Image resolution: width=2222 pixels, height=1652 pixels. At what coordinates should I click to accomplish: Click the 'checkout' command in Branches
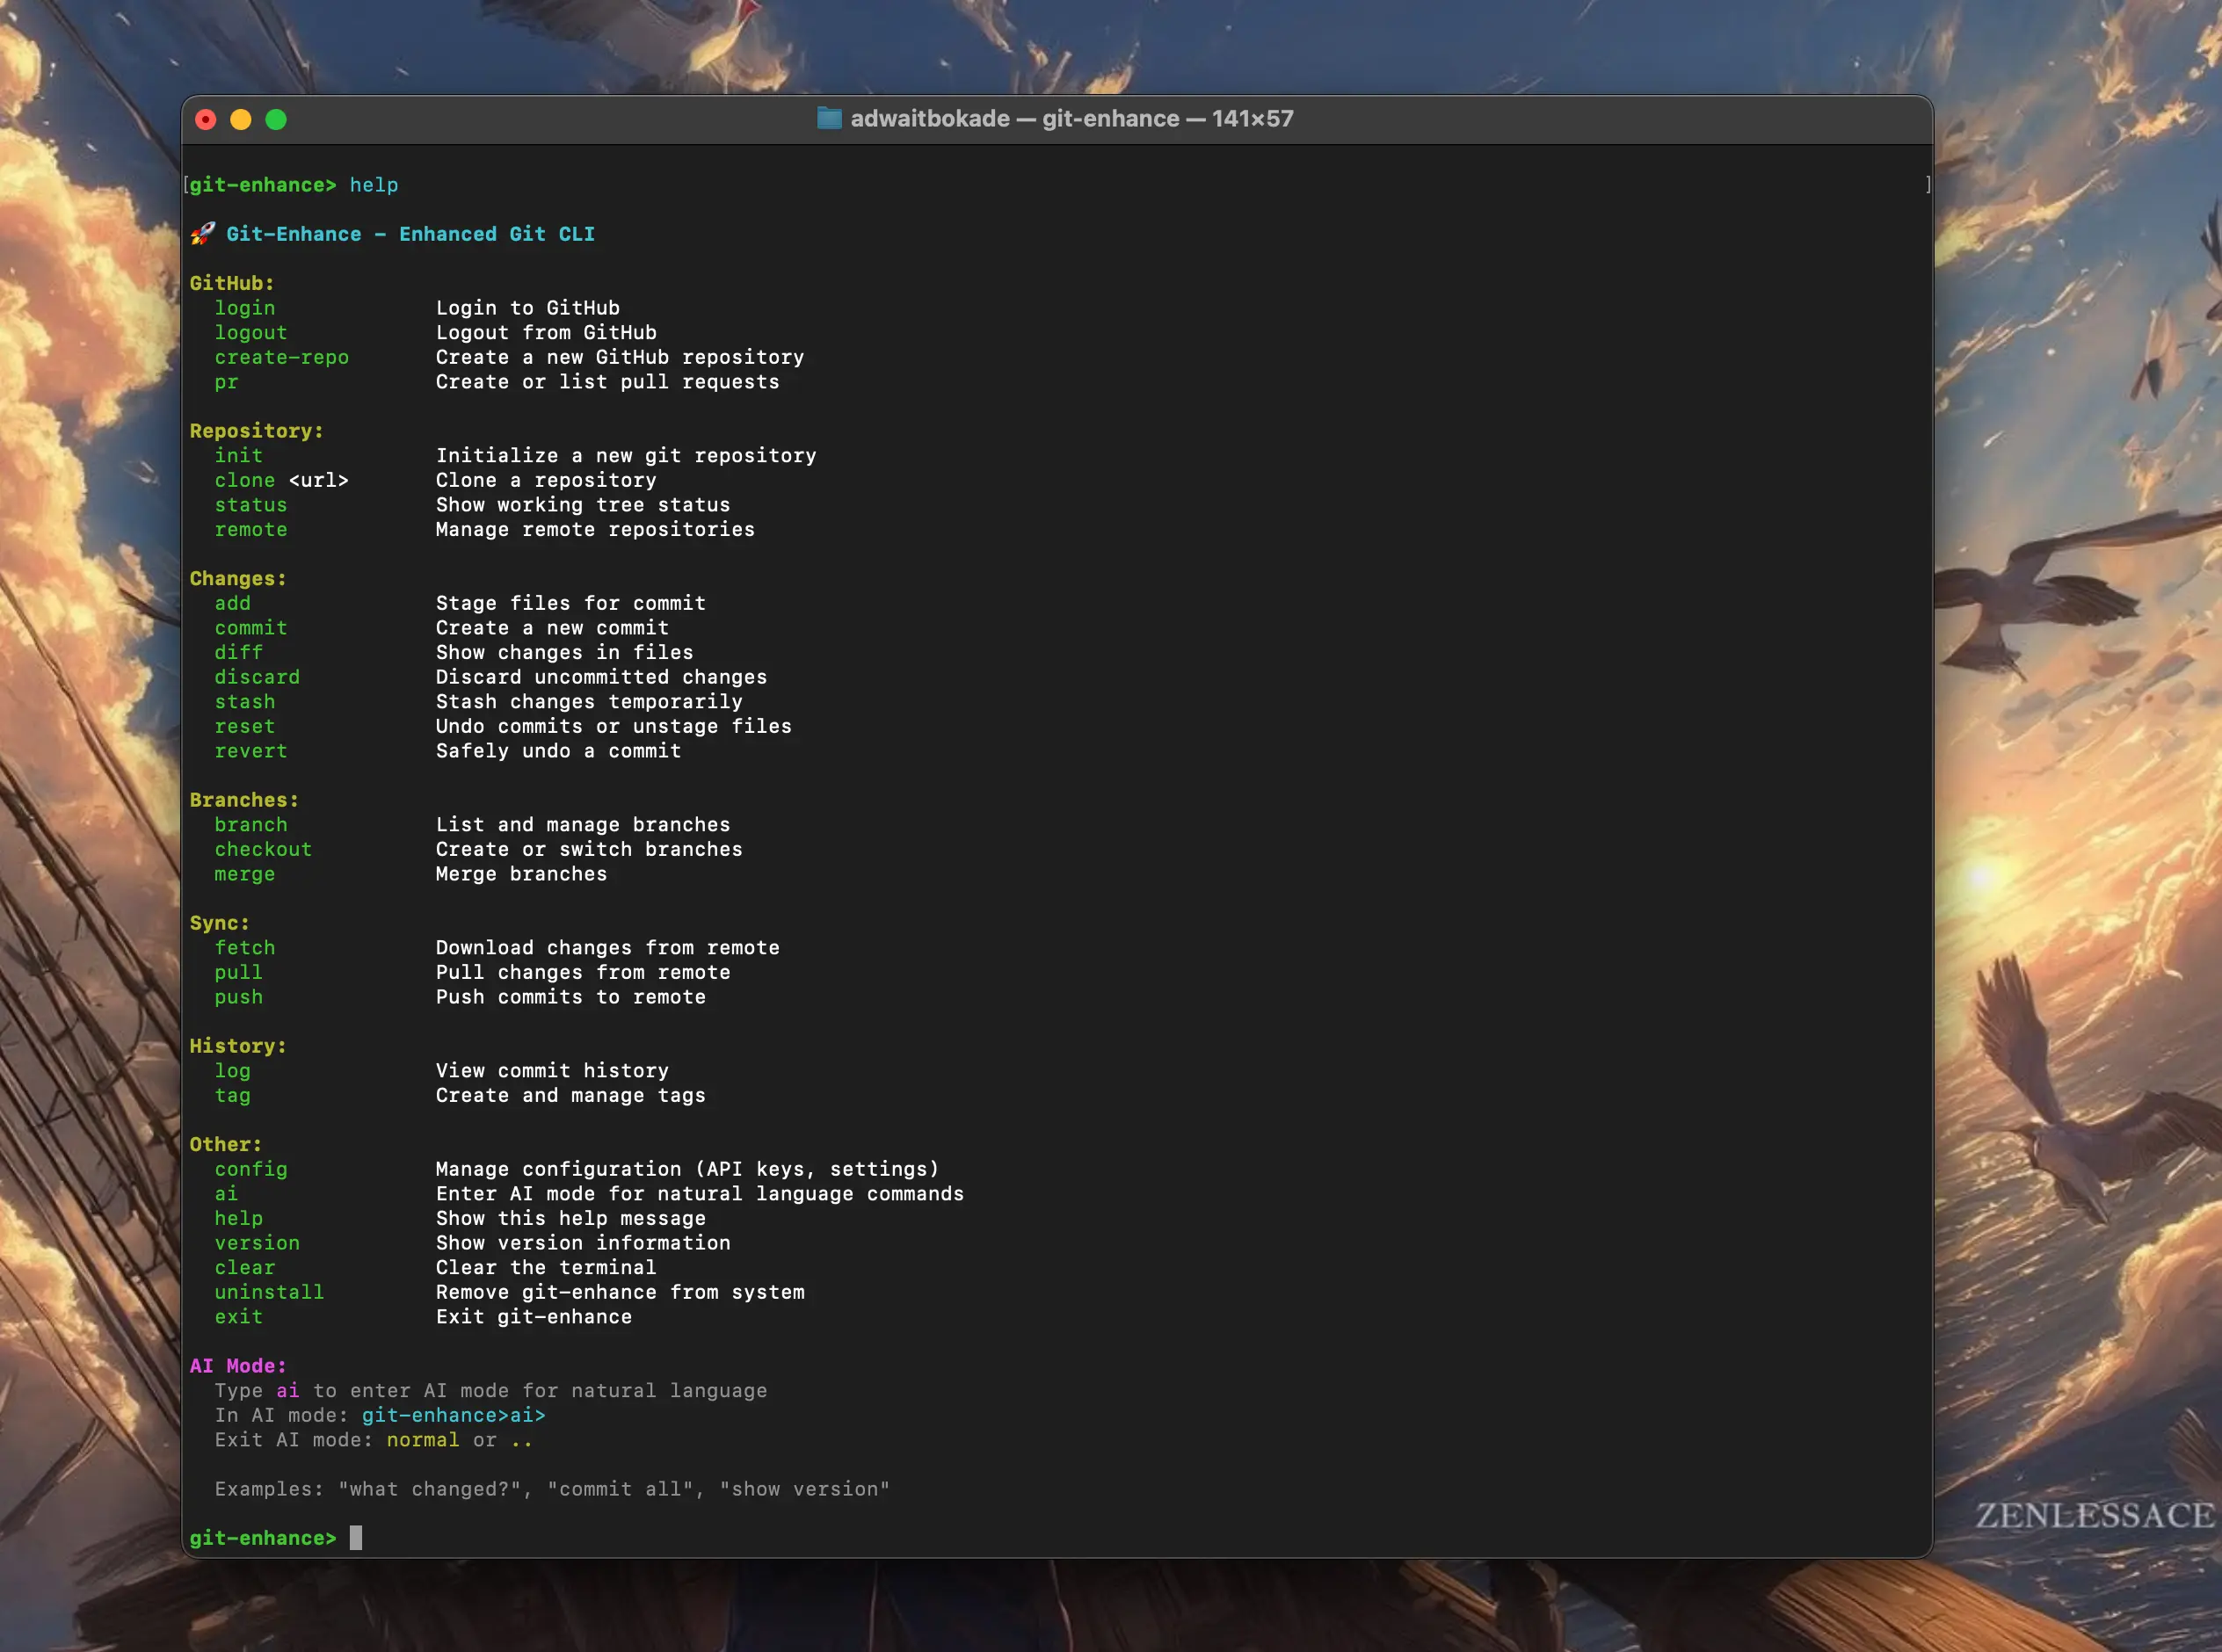[x=263, y=849]
